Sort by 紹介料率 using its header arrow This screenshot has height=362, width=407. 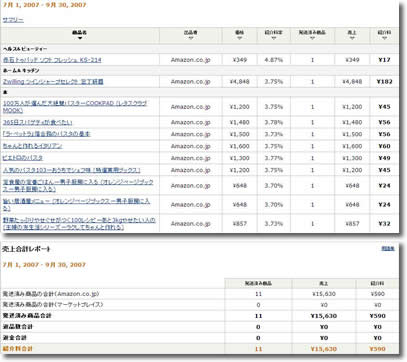[274, 38]
